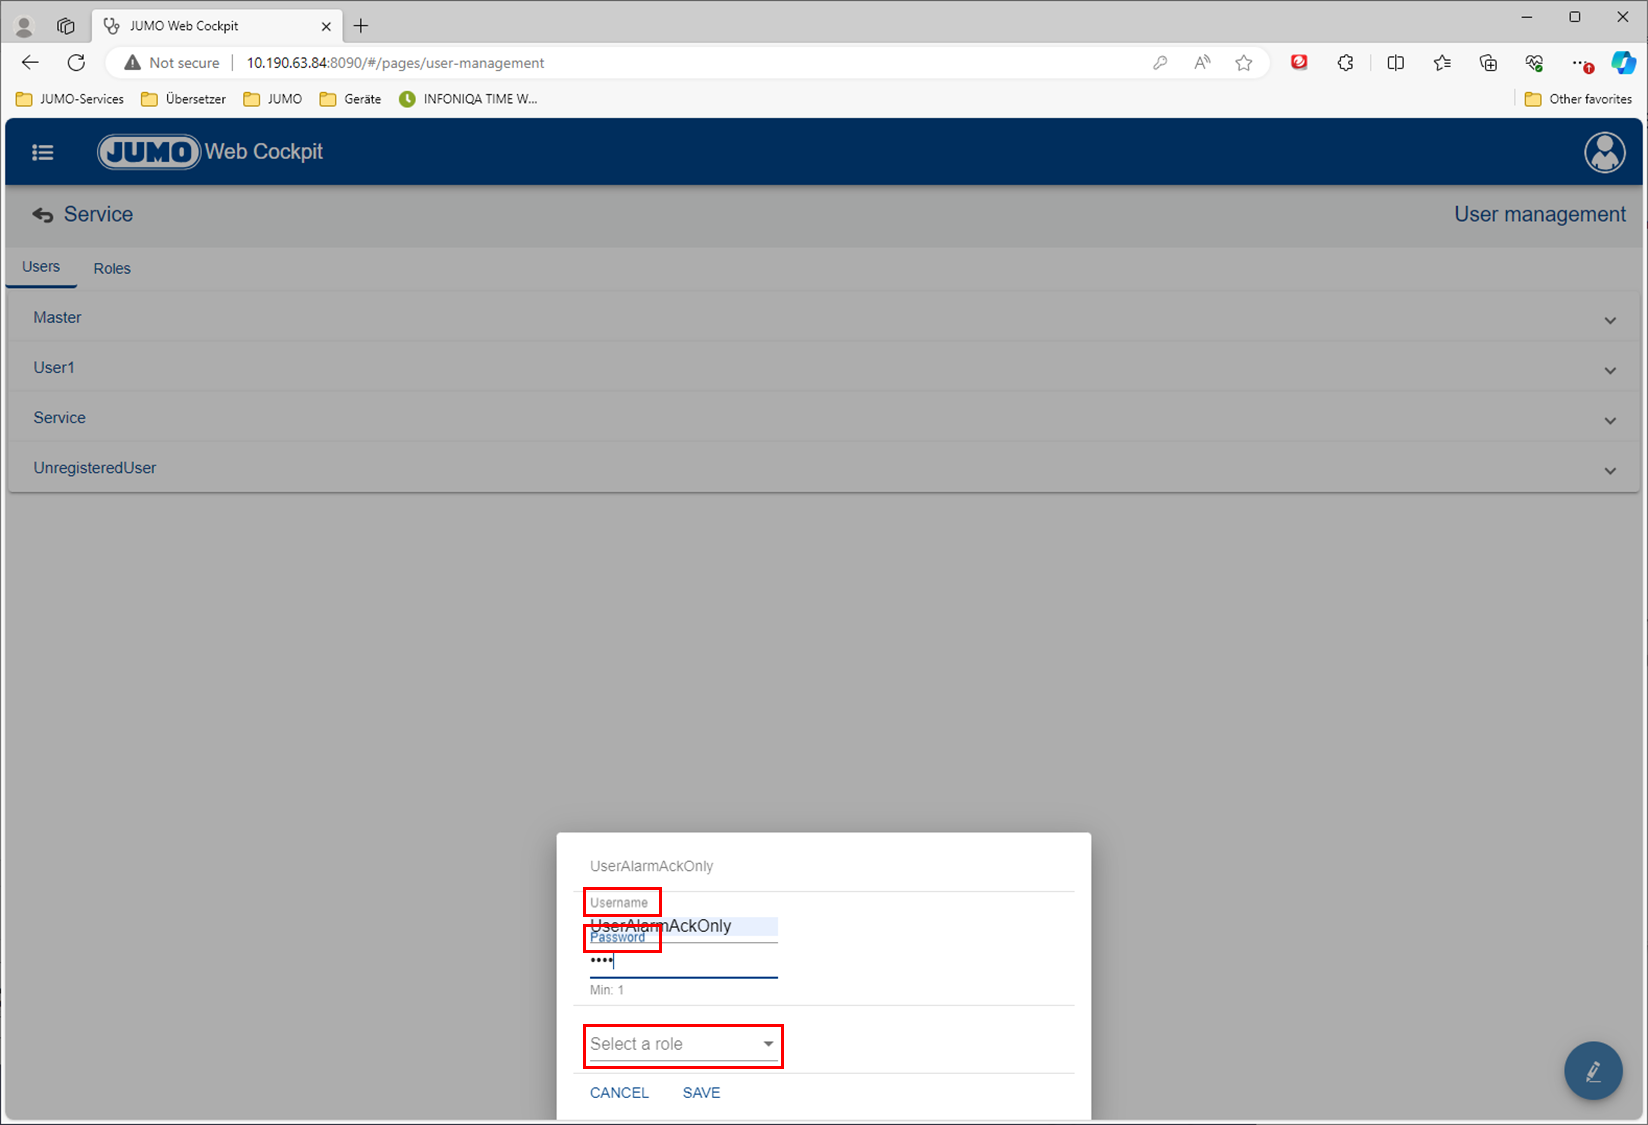Open the Copilot sidebar icon
This screenshot has height=1125, width=1648.
[x=1622, y=63]
